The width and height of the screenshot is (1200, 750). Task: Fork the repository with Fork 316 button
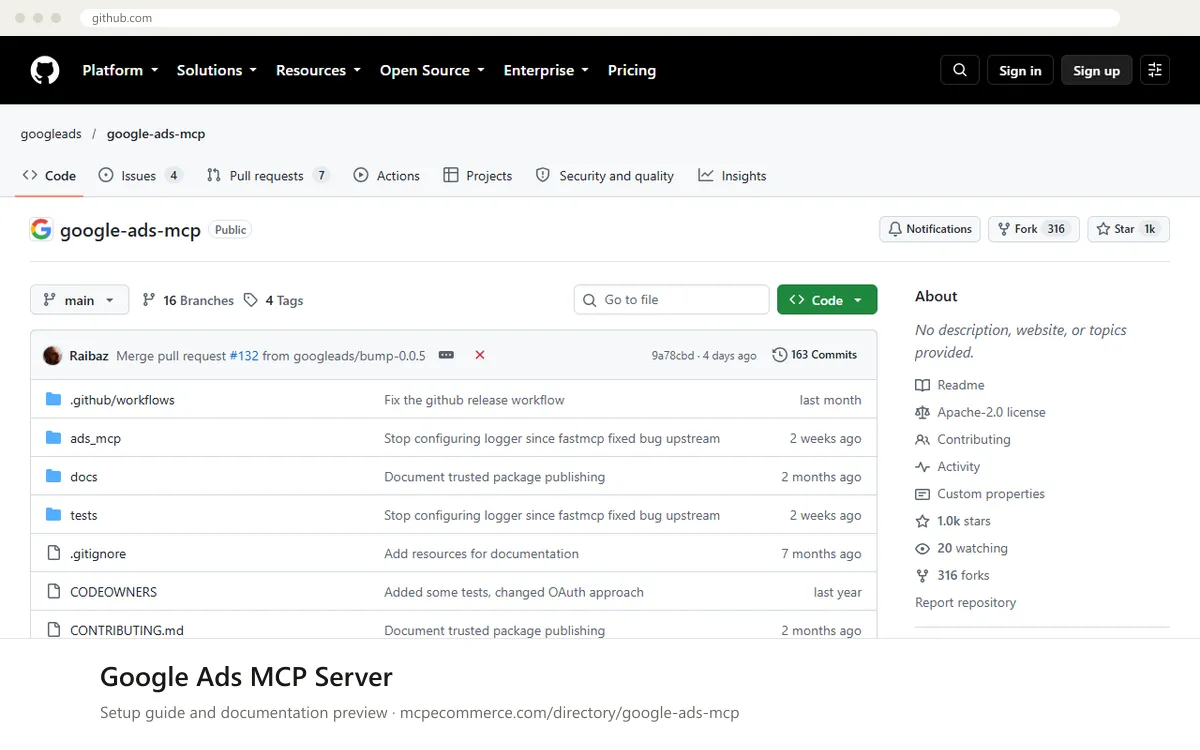point(1033,229)
